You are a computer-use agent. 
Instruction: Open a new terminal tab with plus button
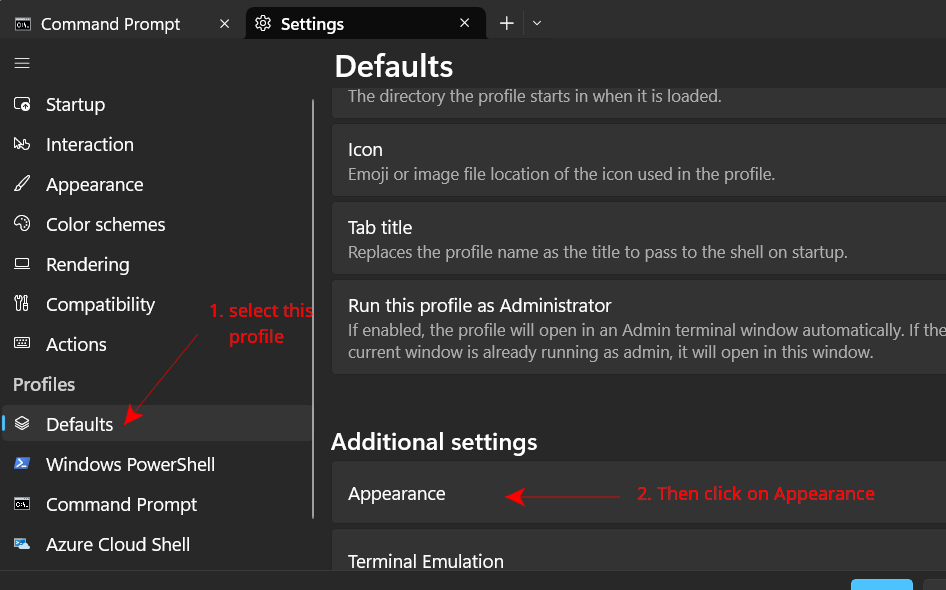[x=506, y=22]
